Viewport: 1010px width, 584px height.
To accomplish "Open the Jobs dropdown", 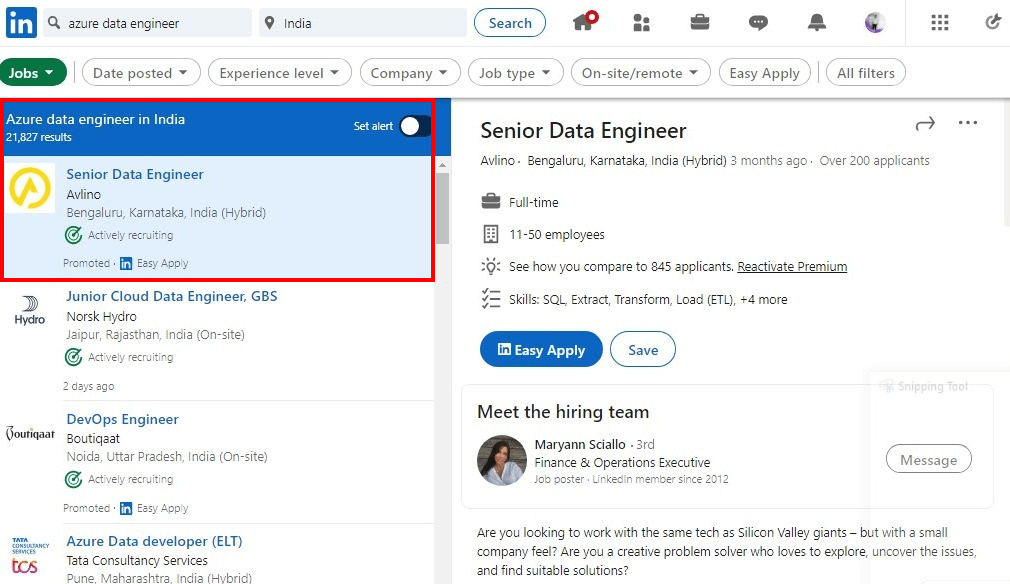I will 33,73.
